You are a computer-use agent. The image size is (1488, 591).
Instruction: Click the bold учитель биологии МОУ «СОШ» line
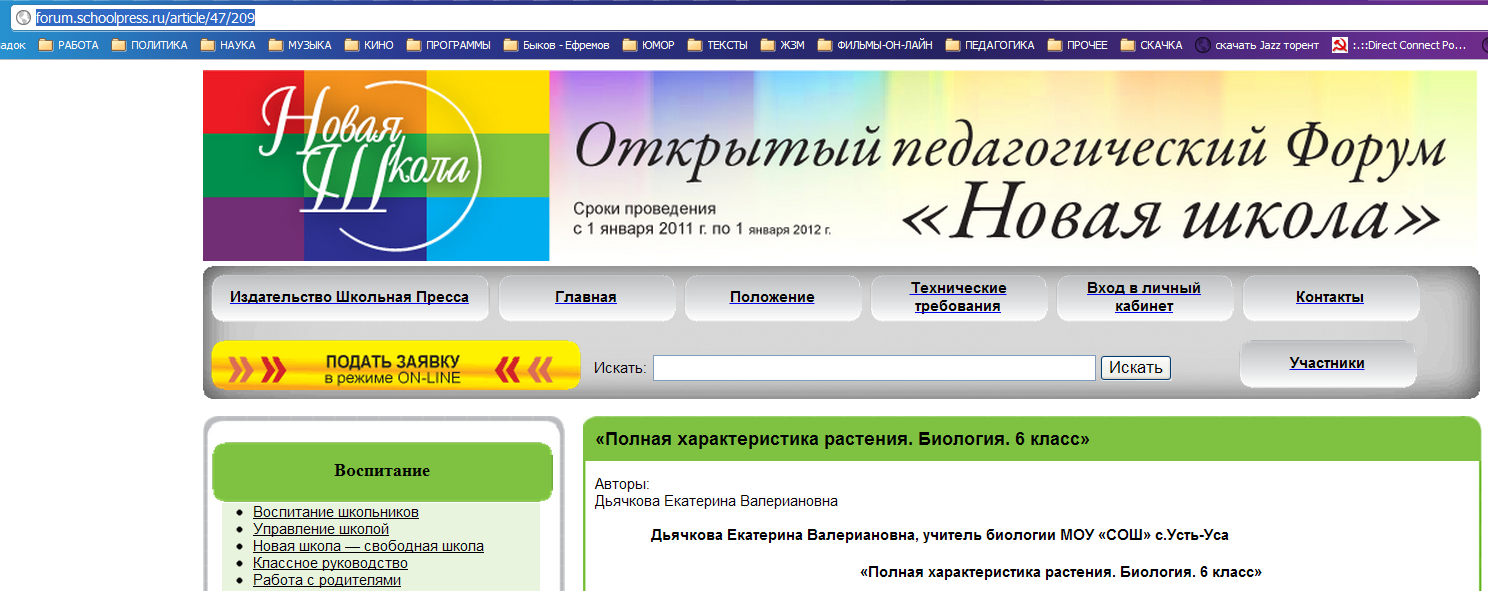tap(940, 535)
